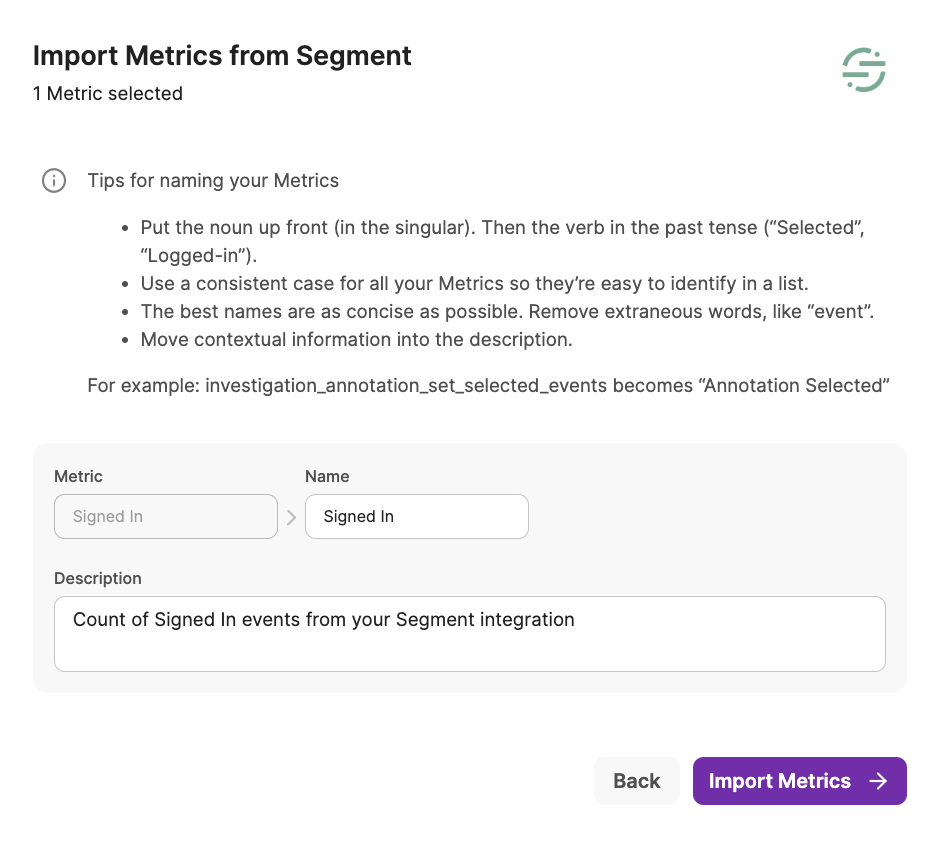Click the heading Import Metrics from Segment

coord(222,56)
